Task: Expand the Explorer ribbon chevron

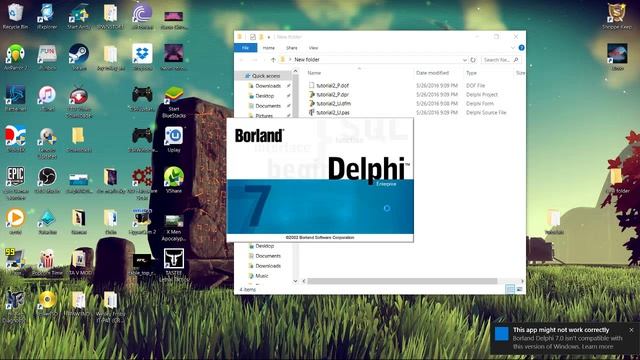Action: (513, 48)
